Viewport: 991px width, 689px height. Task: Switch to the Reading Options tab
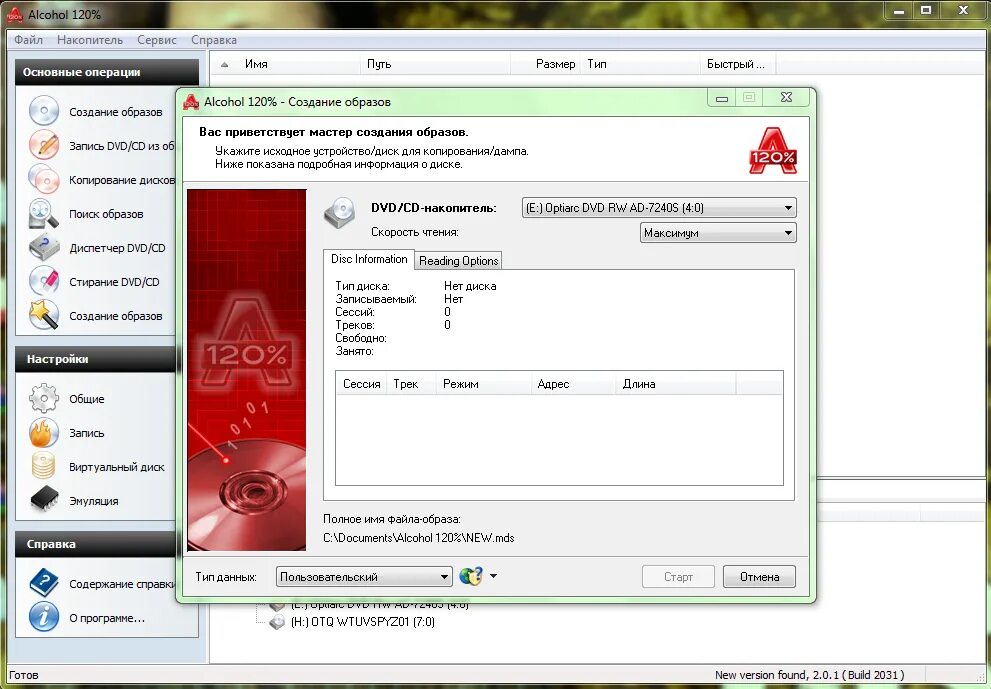tap(459, 260)
